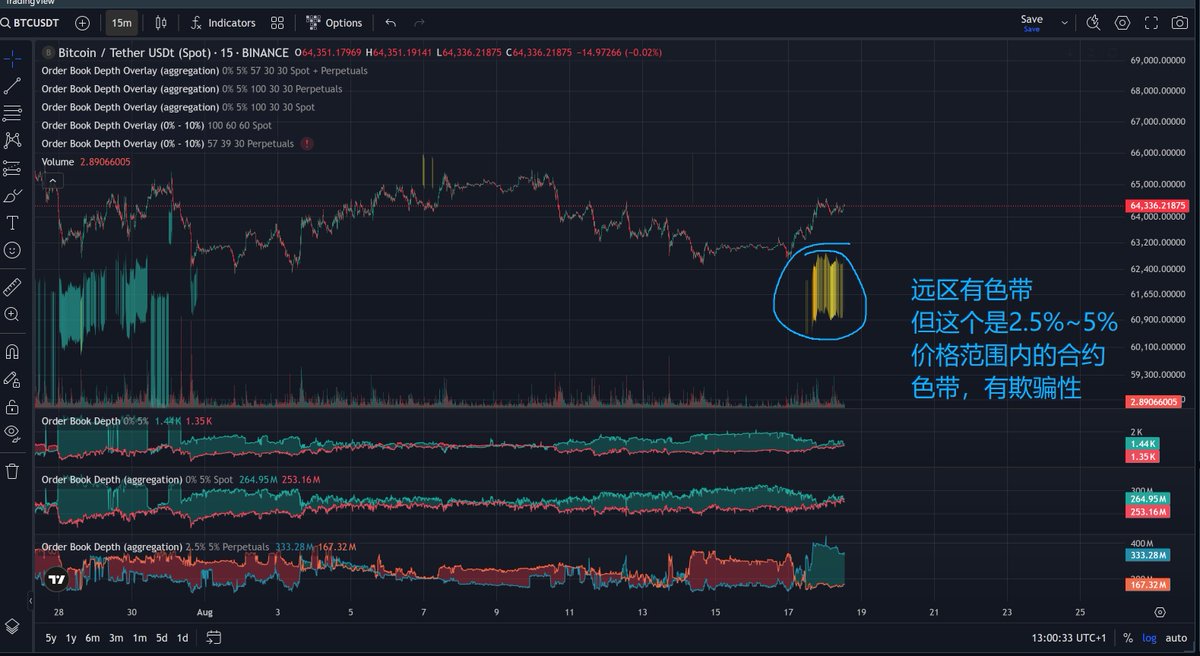The height and width of the screenshot is (656, 1200).
Task: Select the ruler measure tool
Action: pos(13,287)
